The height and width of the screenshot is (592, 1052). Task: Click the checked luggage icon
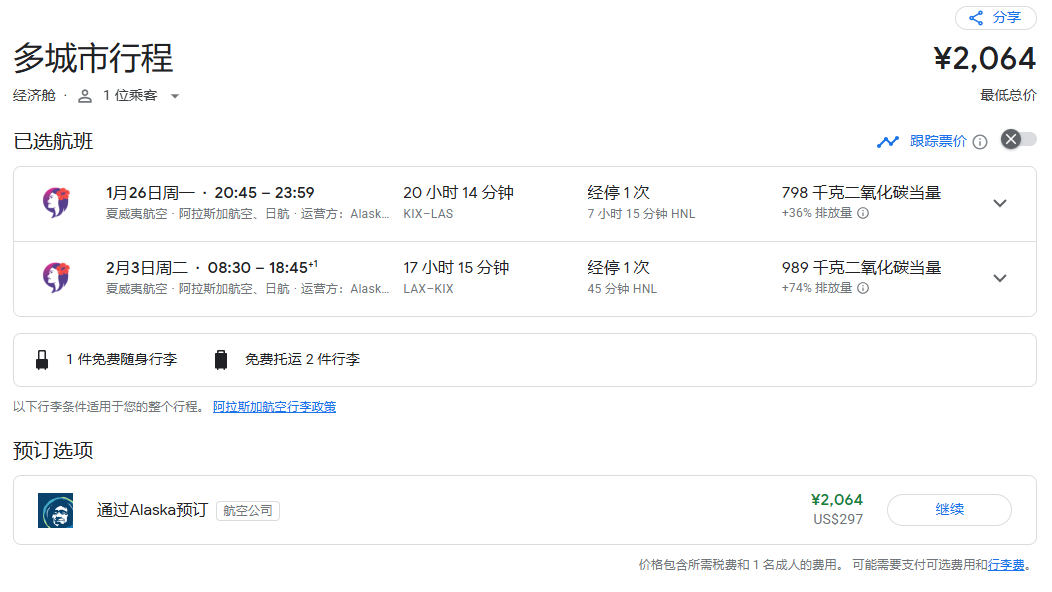[221, 360]
